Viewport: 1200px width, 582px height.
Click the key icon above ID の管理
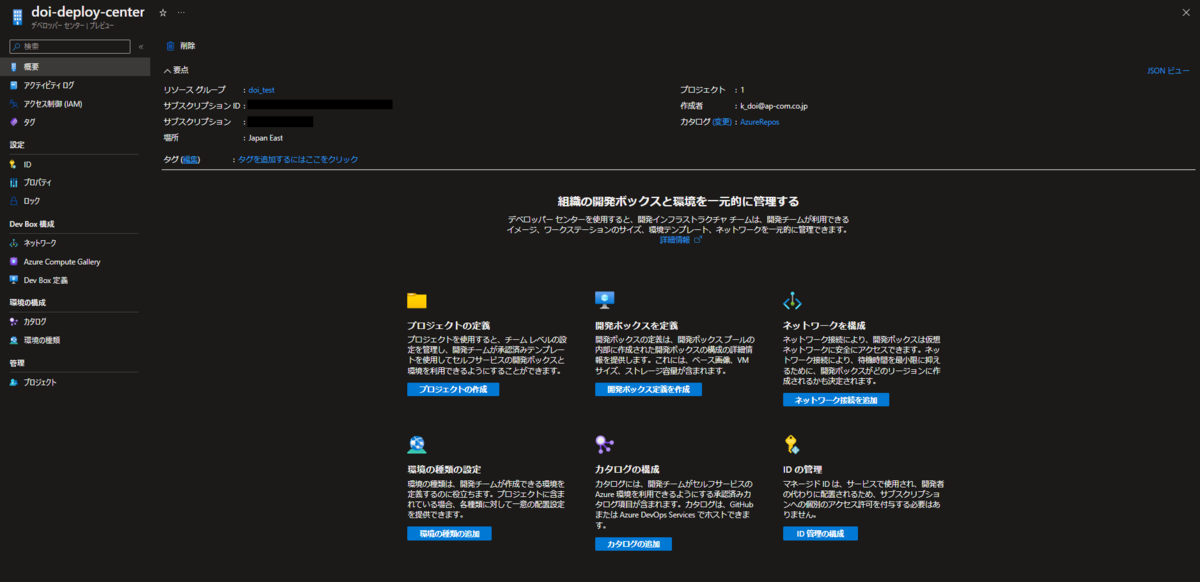(791, 445)
